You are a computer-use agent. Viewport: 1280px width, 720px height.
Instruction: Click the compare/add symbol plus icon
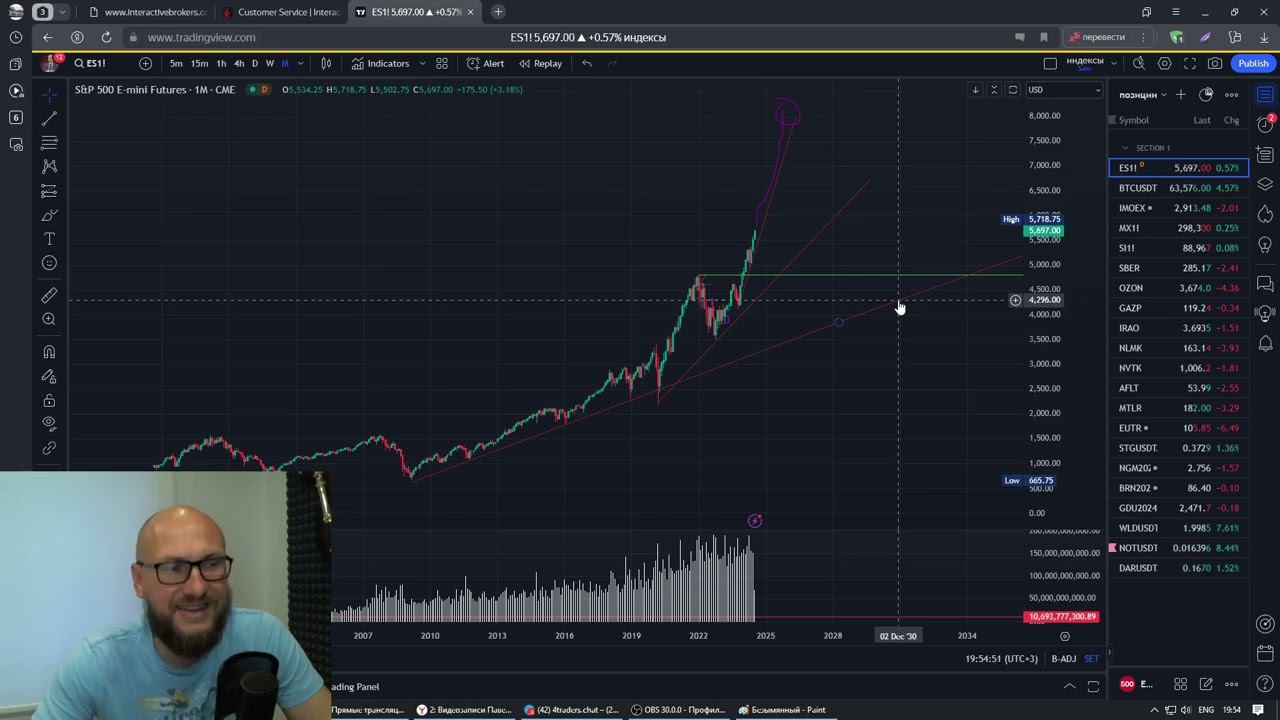pyautogui.click(x=145, y=63)
